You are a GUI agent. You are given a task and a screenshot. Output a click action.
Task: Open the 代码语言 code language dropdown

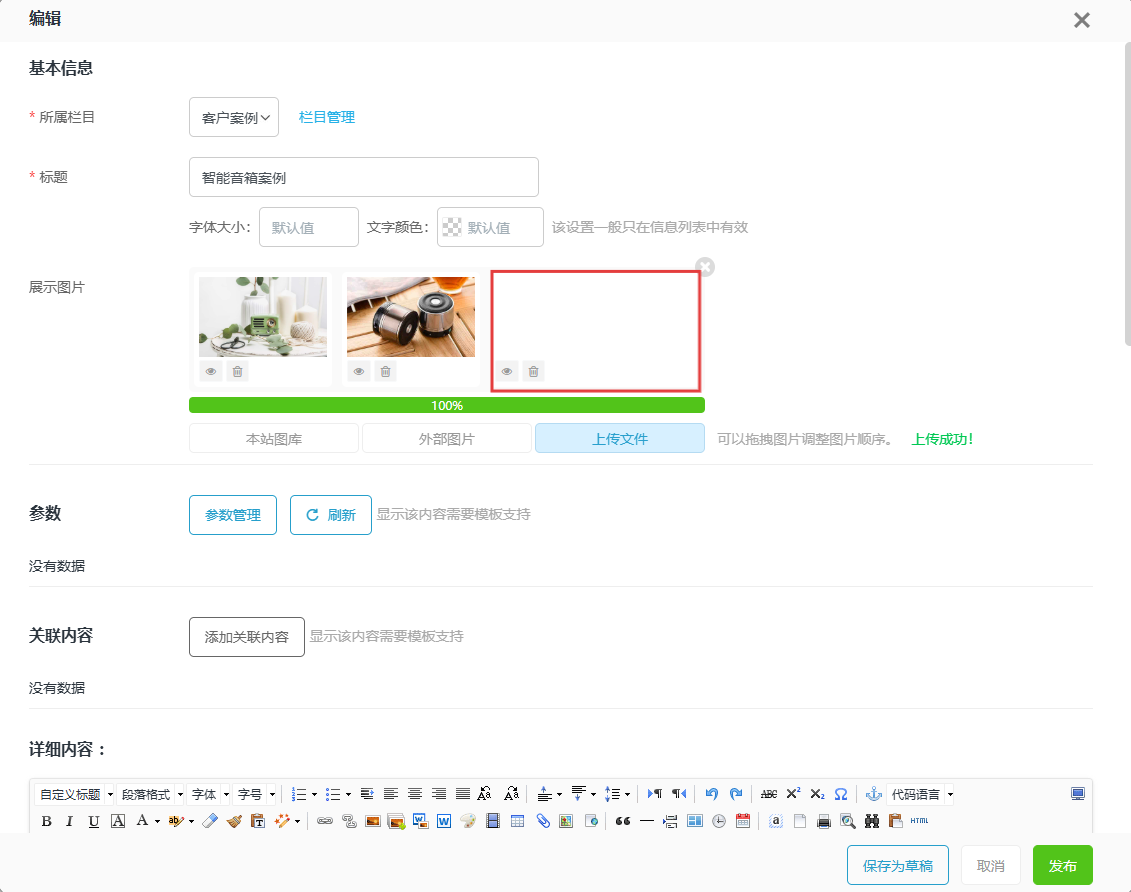click(x=920, y=794)
